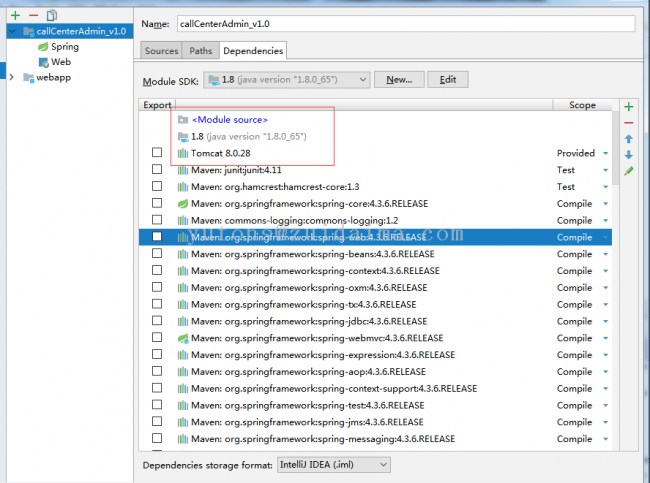Check export box for Tomcat 8.0.28

157,153
